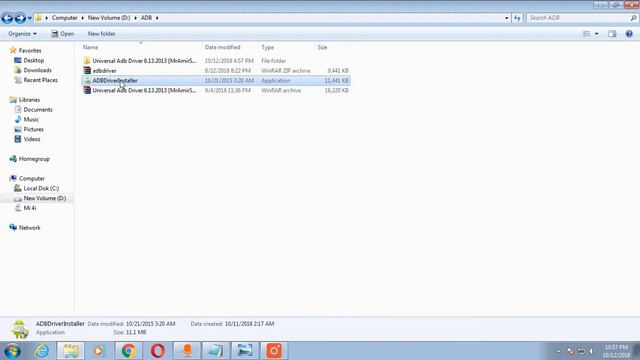
Task: Click the adbdriver WinRAR file icon
Action: click(87, 71)
